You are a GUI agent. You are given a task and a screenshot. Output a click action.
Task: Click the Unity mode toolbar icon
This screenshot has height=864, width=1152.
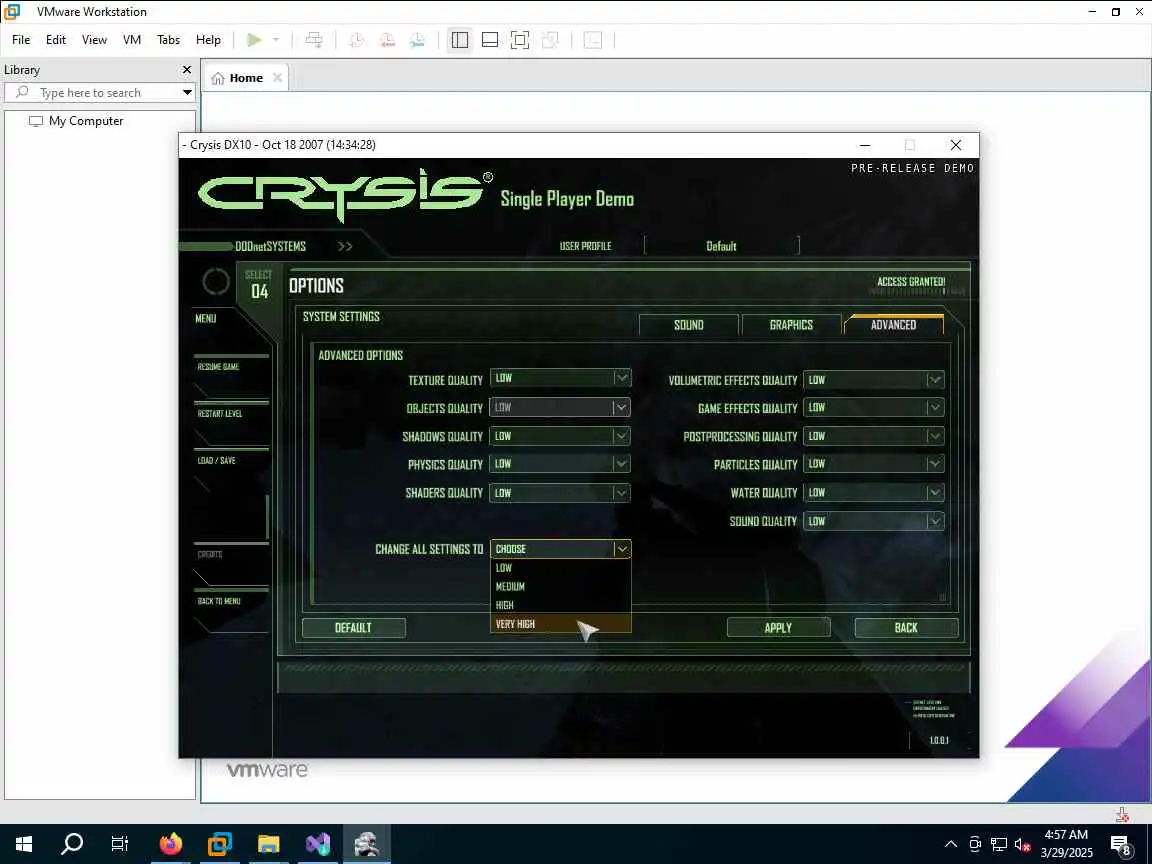pyautogui.click(x=550, y=40)
